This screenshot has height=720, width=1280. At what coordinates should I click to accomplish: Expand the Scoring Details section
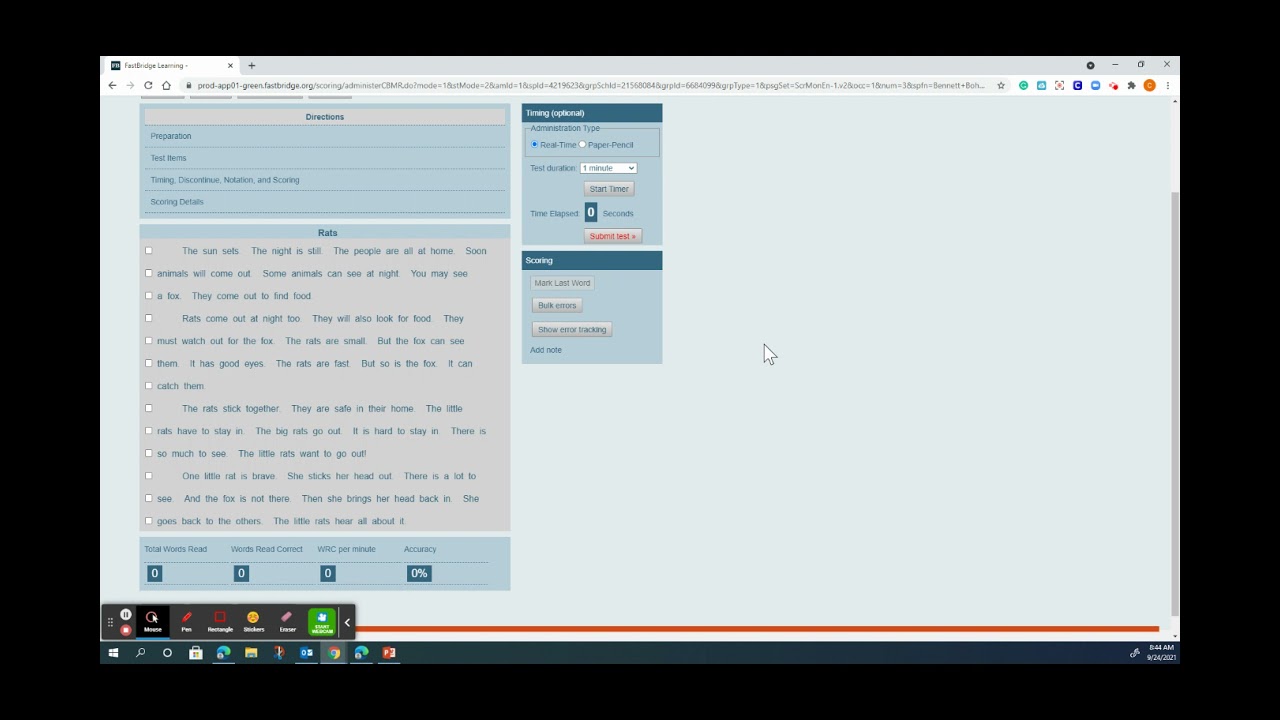point(177,202)
